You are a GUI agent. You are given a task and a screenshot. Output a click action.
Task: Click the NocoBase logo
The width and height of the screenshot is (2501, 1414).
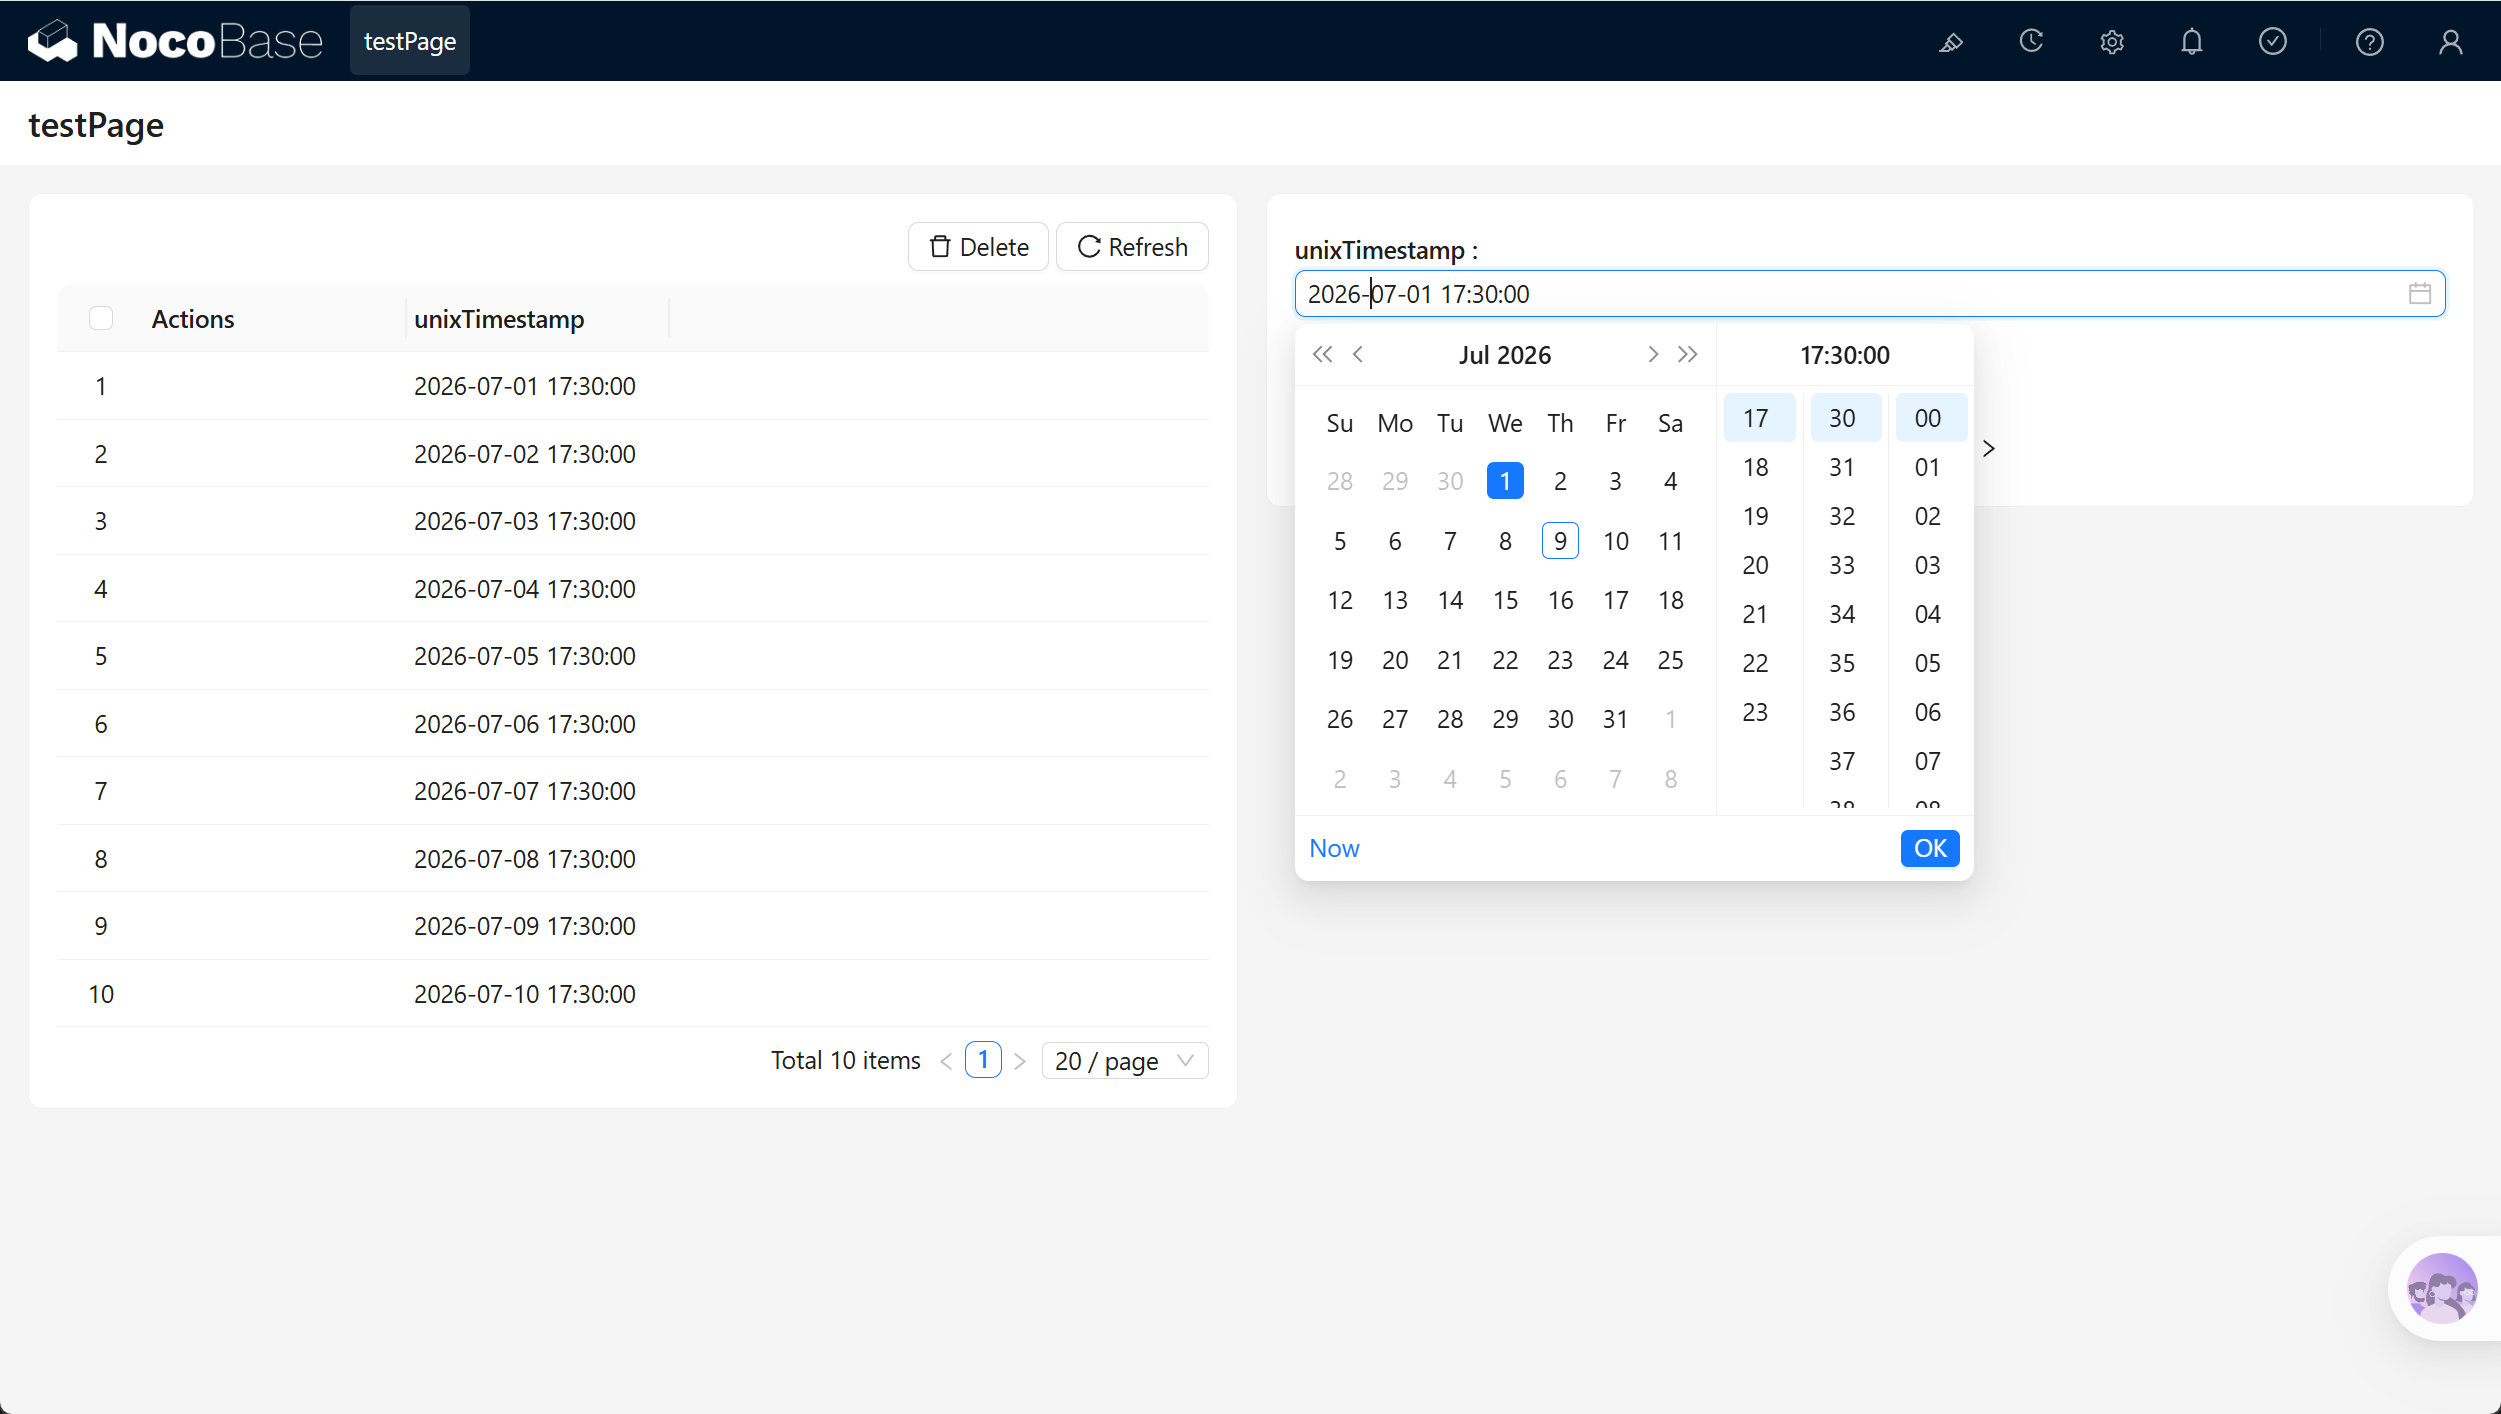pos(176,41)
